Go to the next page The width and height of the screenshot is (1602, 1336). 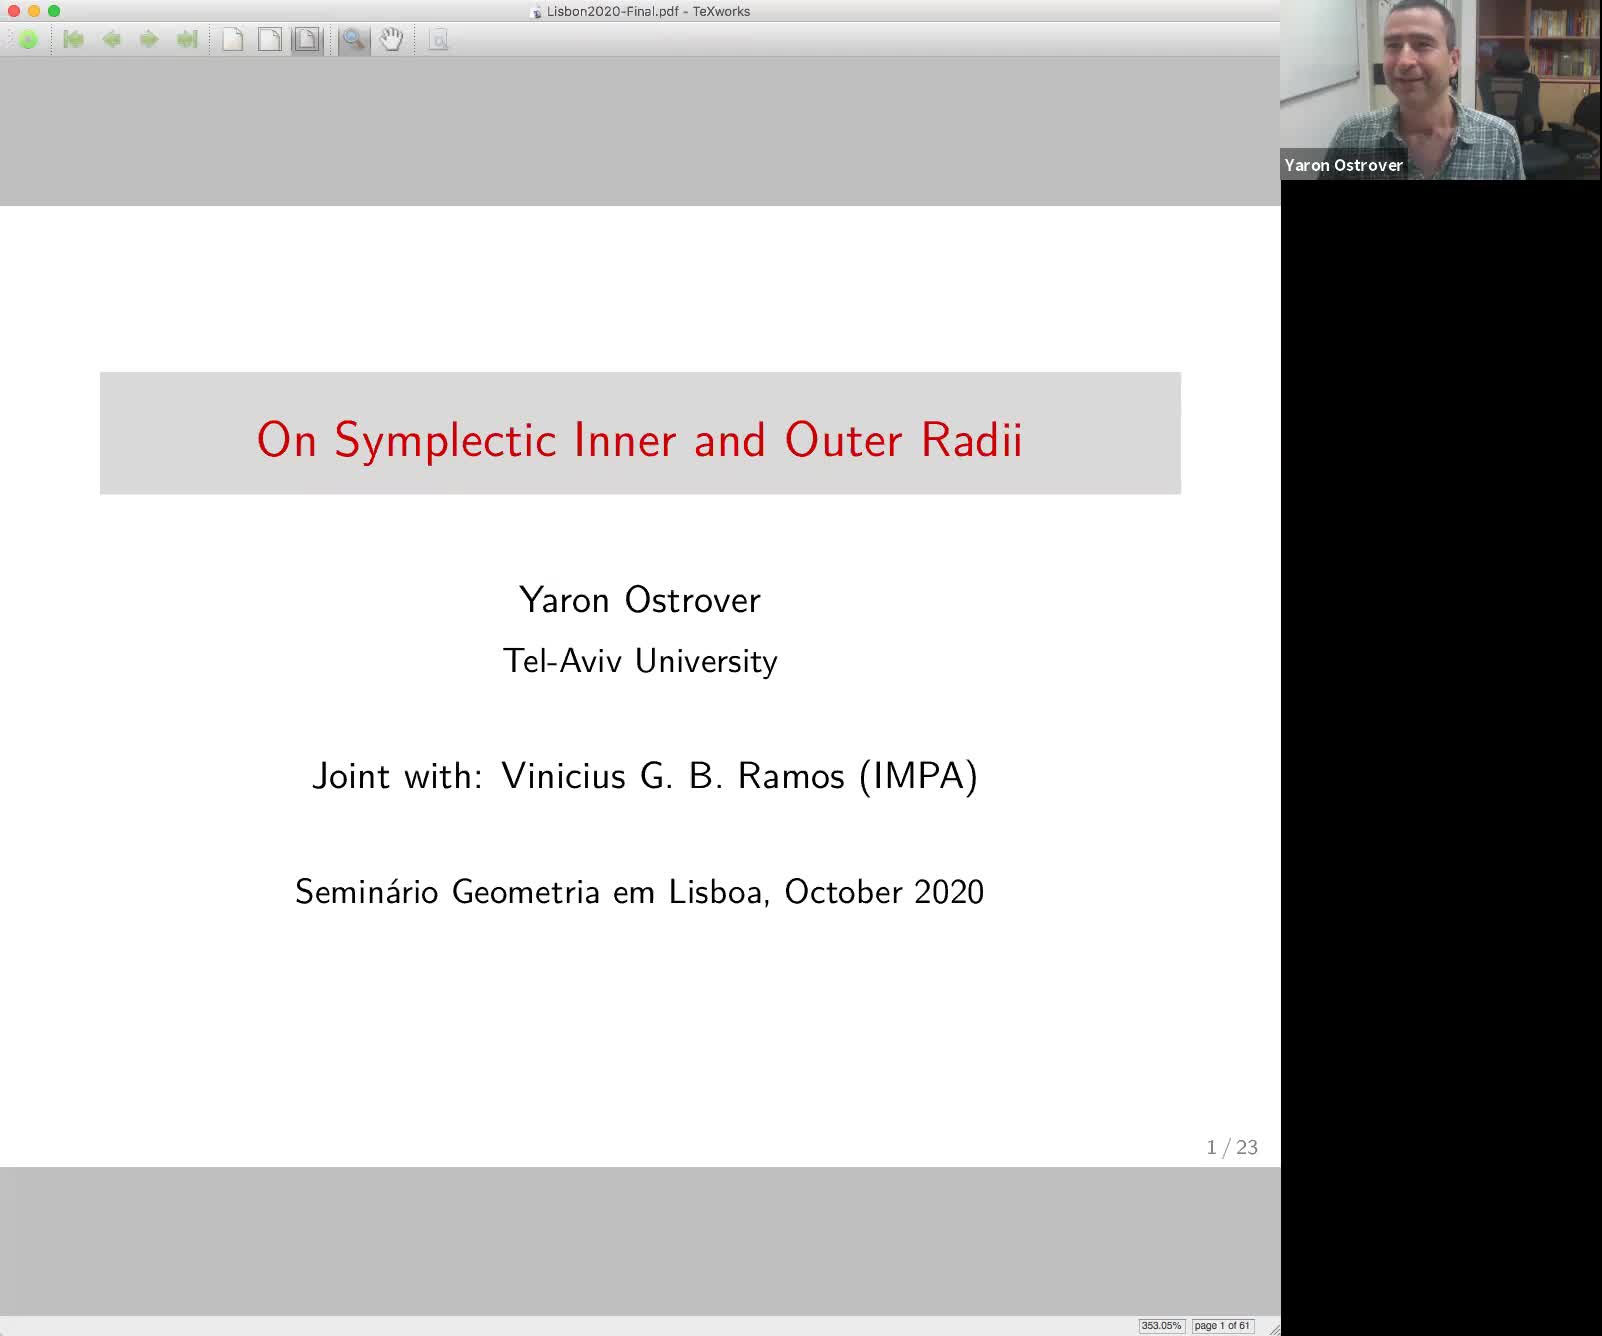(x=149, y=40)
